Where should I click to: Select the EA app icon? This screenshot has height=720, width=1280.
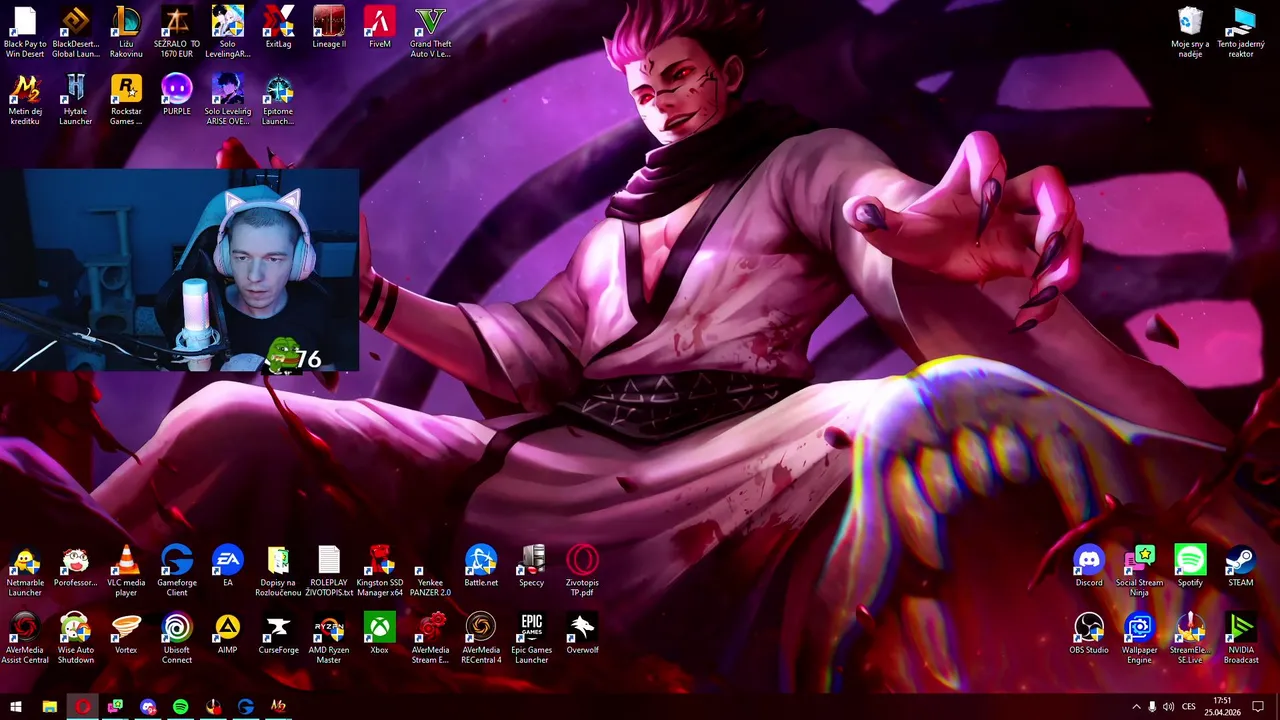coord(228,566)
